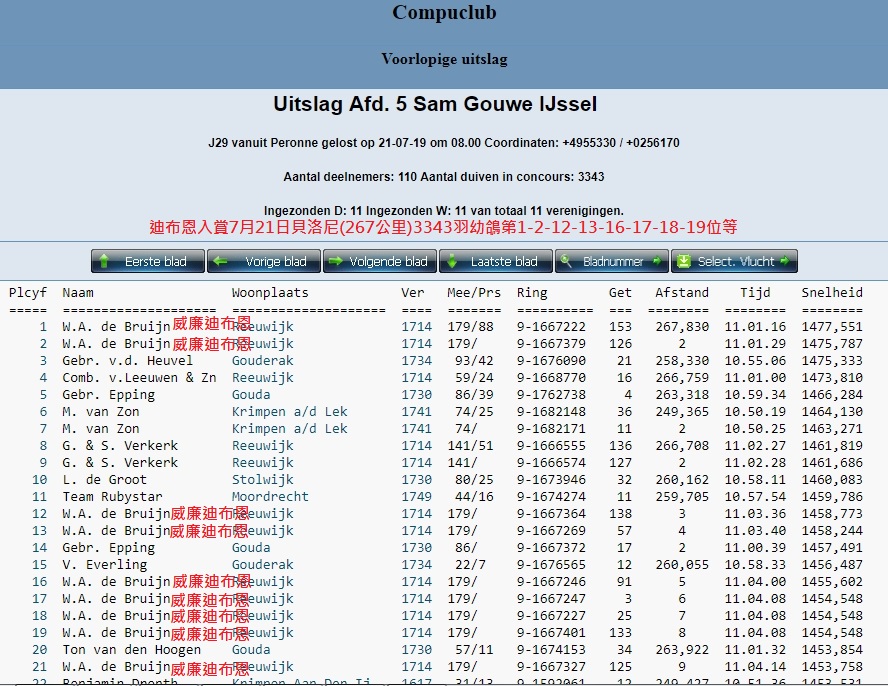Screen dimensions: 888x686
Task: Click ring number 9-1667327
Action: (551, 667)
